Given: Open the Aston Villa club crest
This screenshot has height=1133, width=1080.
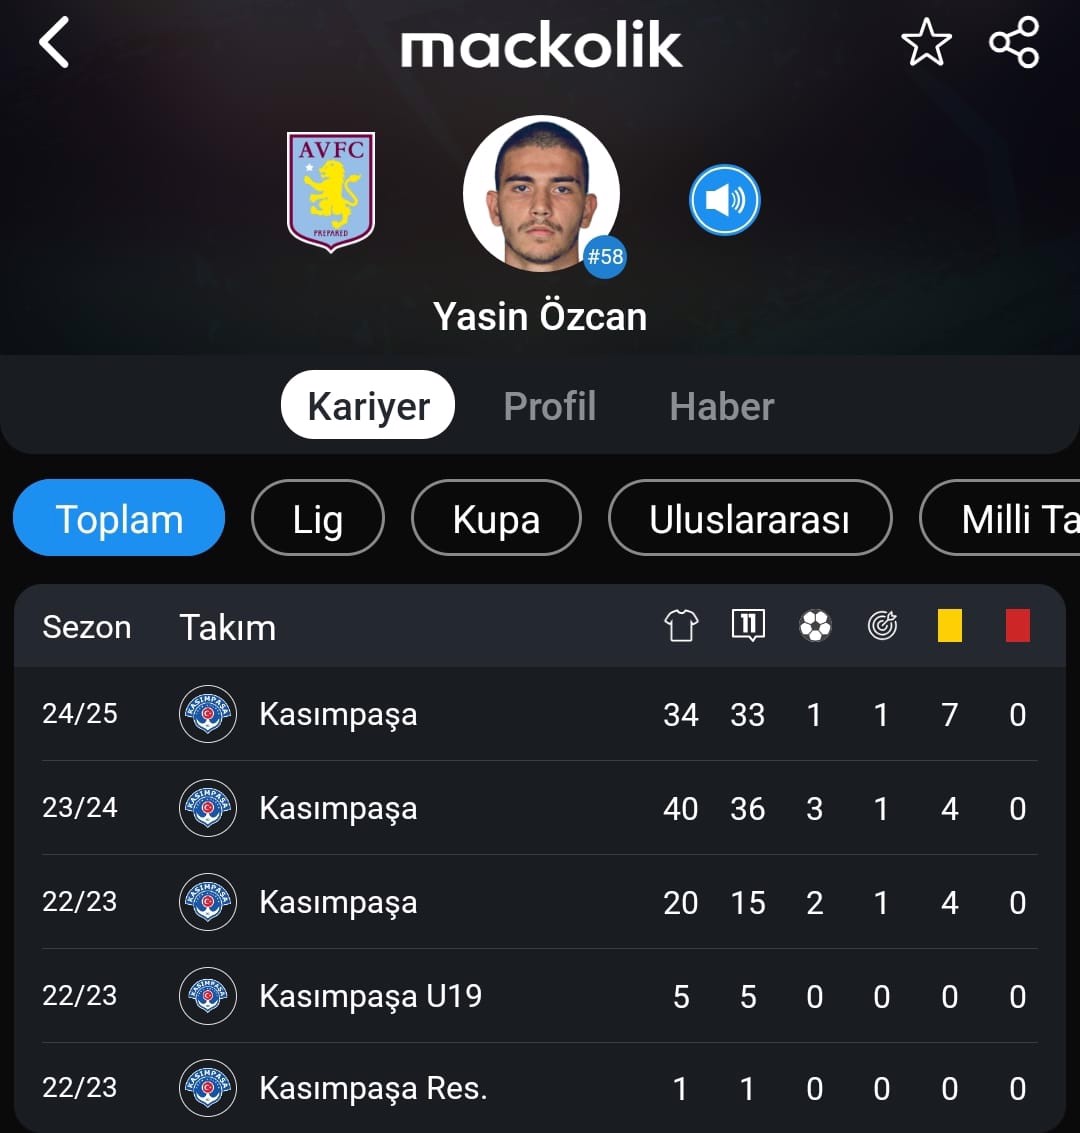Looking at the screenshot, I should click(331, 191).
